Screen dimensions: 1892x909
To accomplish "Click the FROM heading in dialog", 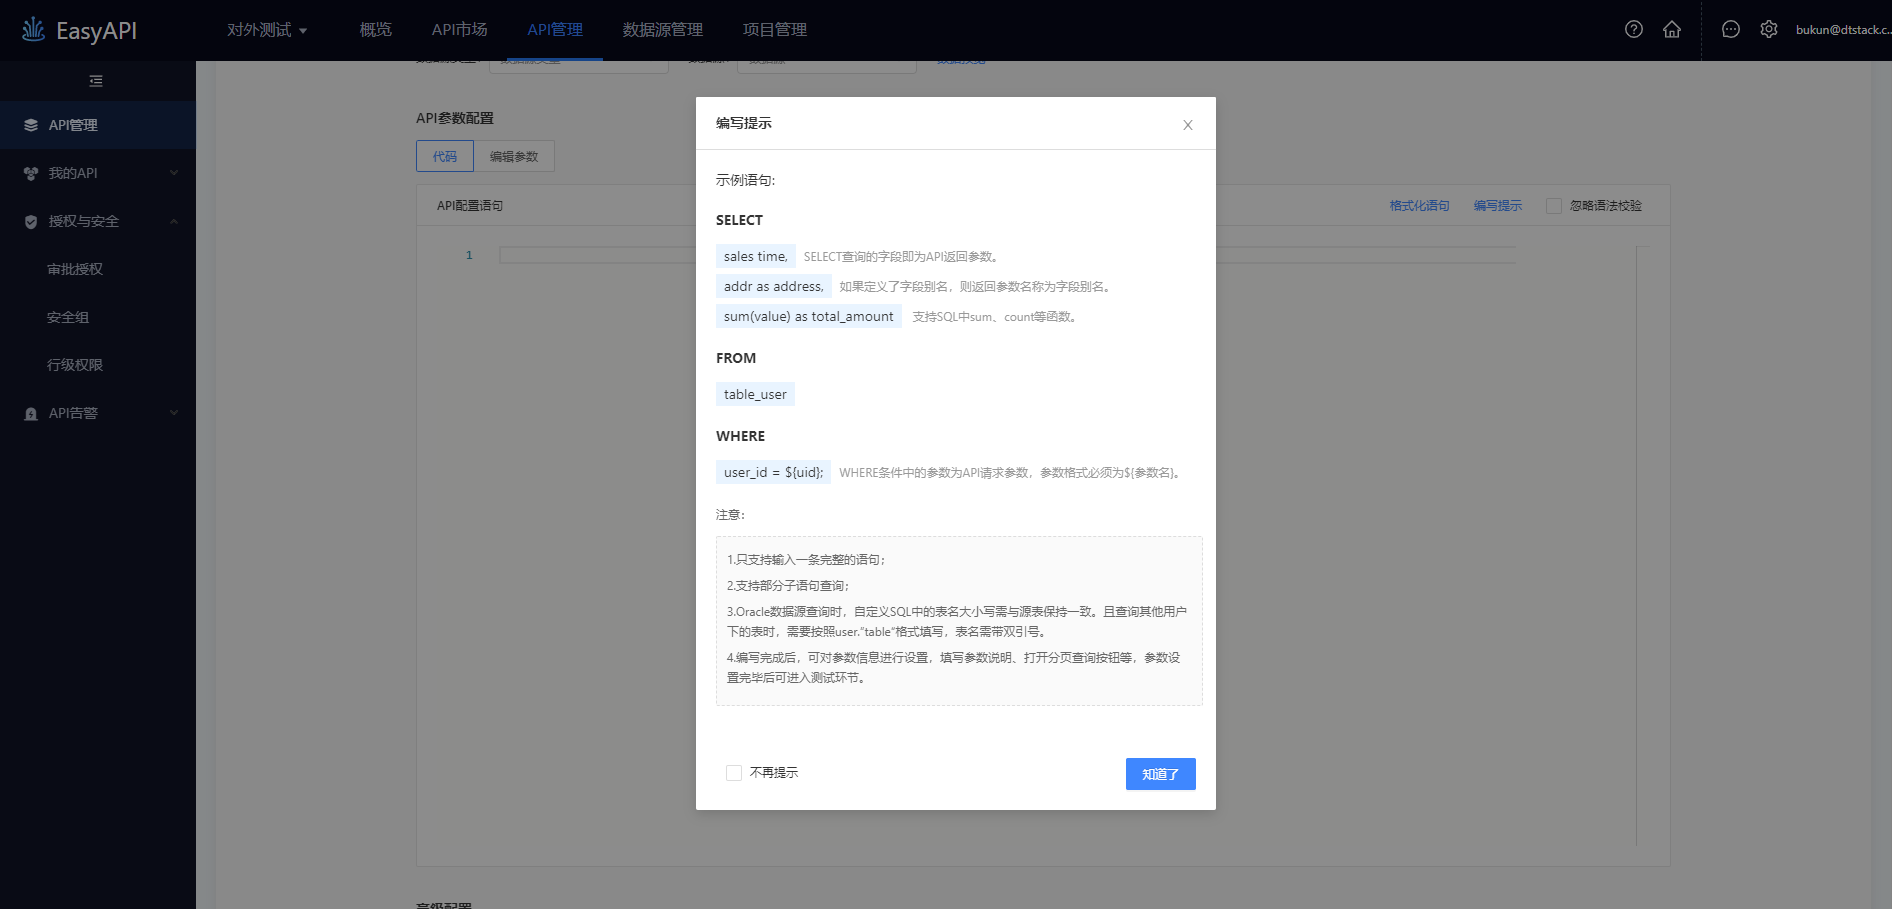I will pyautogui.click(x=736, y=358).
